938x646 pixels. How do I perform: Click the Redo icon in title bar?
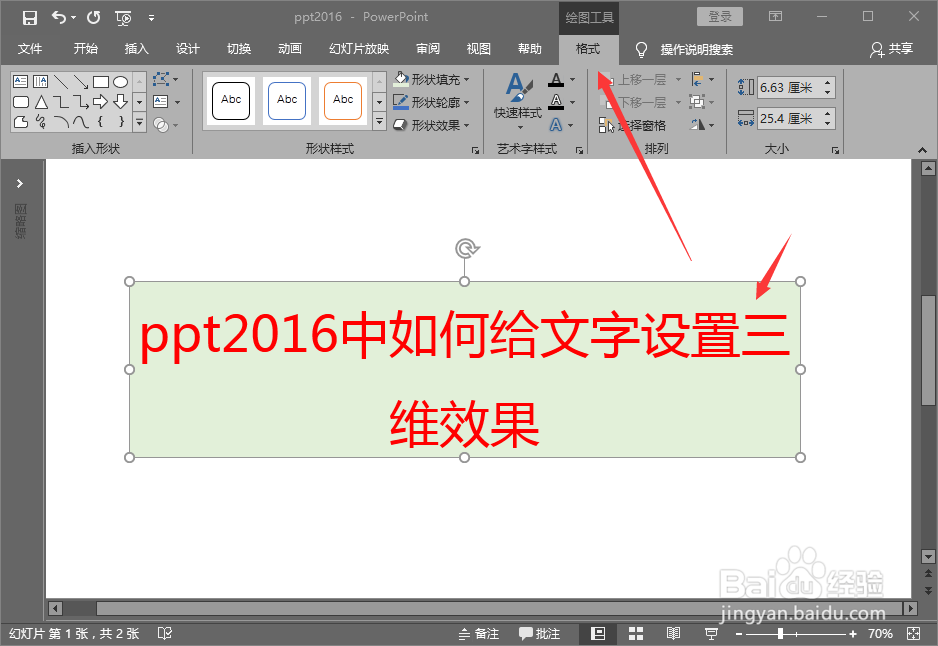point(93,17)
